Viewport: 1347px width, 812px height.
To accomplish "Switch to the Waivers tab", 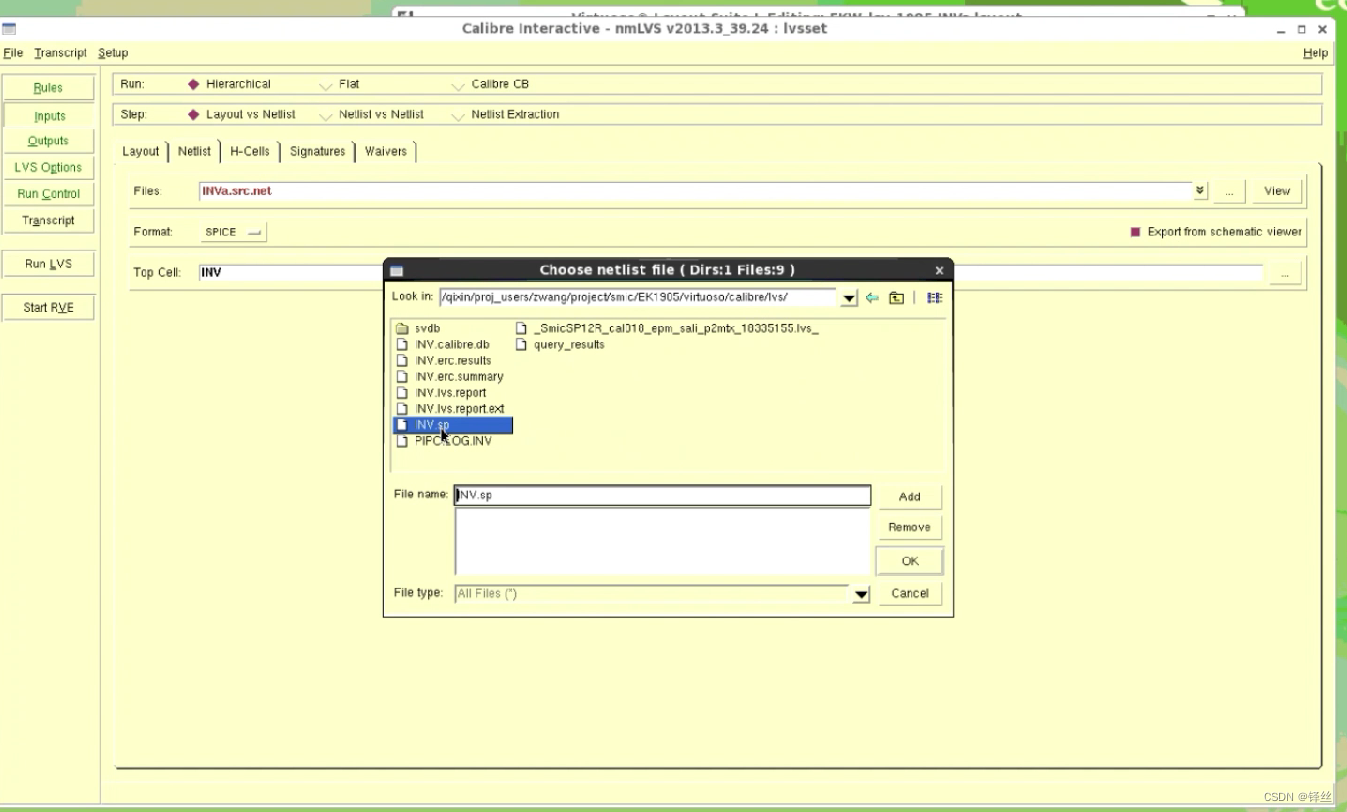I will point(385,151).
